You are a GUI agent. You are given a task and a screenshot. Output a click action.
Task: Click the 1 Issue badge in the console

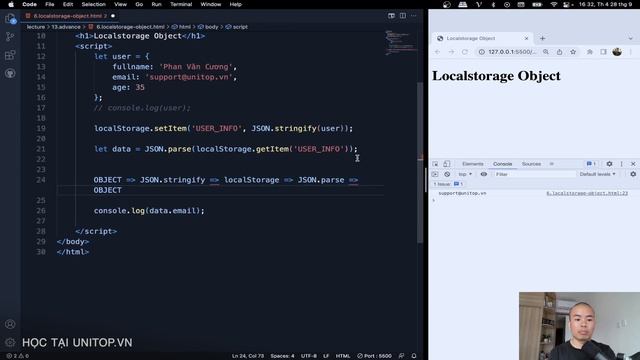click(448, 184)
